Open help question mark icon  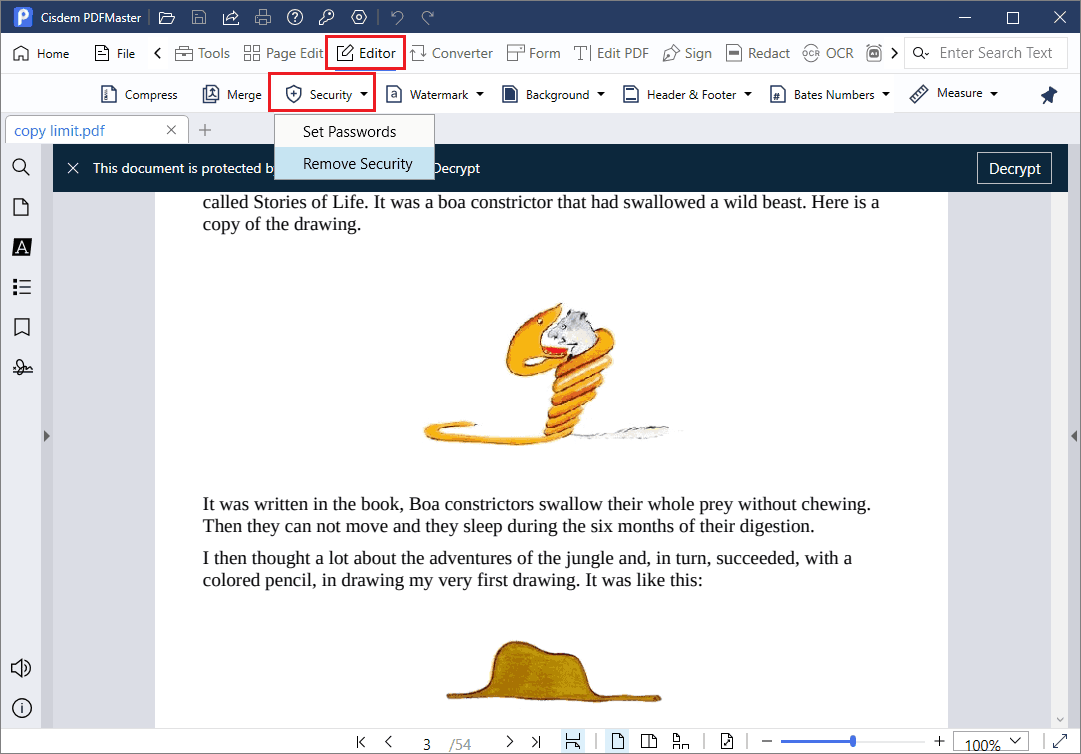point(295,17)
